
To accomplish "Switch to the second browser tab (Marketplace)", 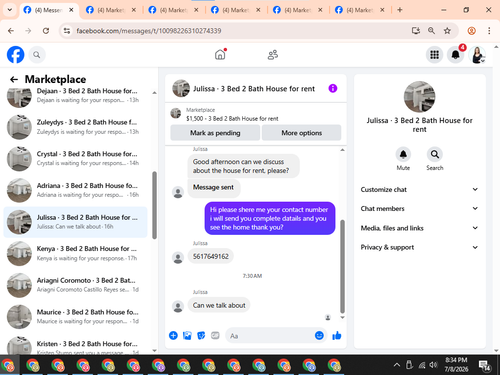I will [x=111, y=10].
